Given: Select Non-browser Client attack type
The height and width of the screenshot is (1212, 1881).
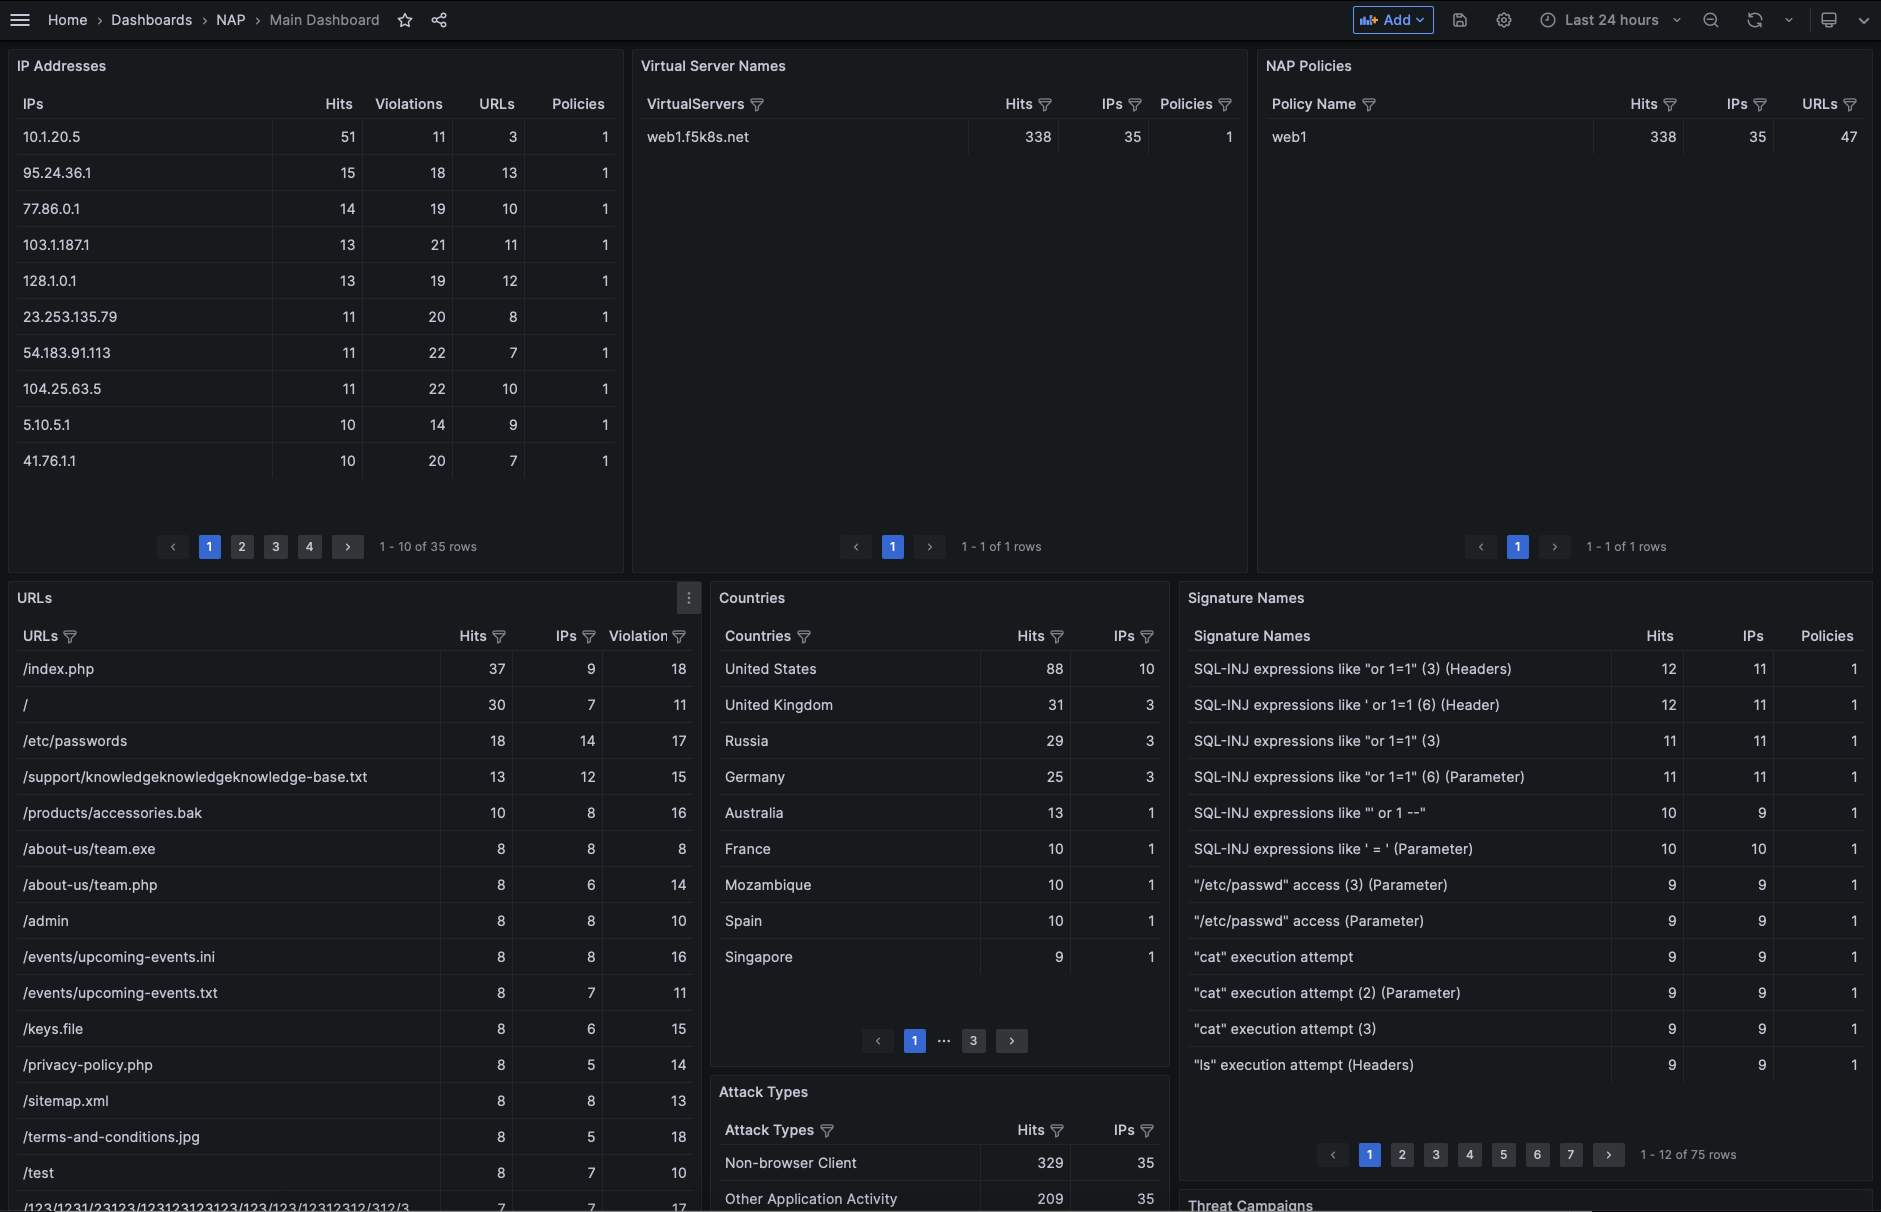Looking at the screenshot, I should pos(791,1163).
